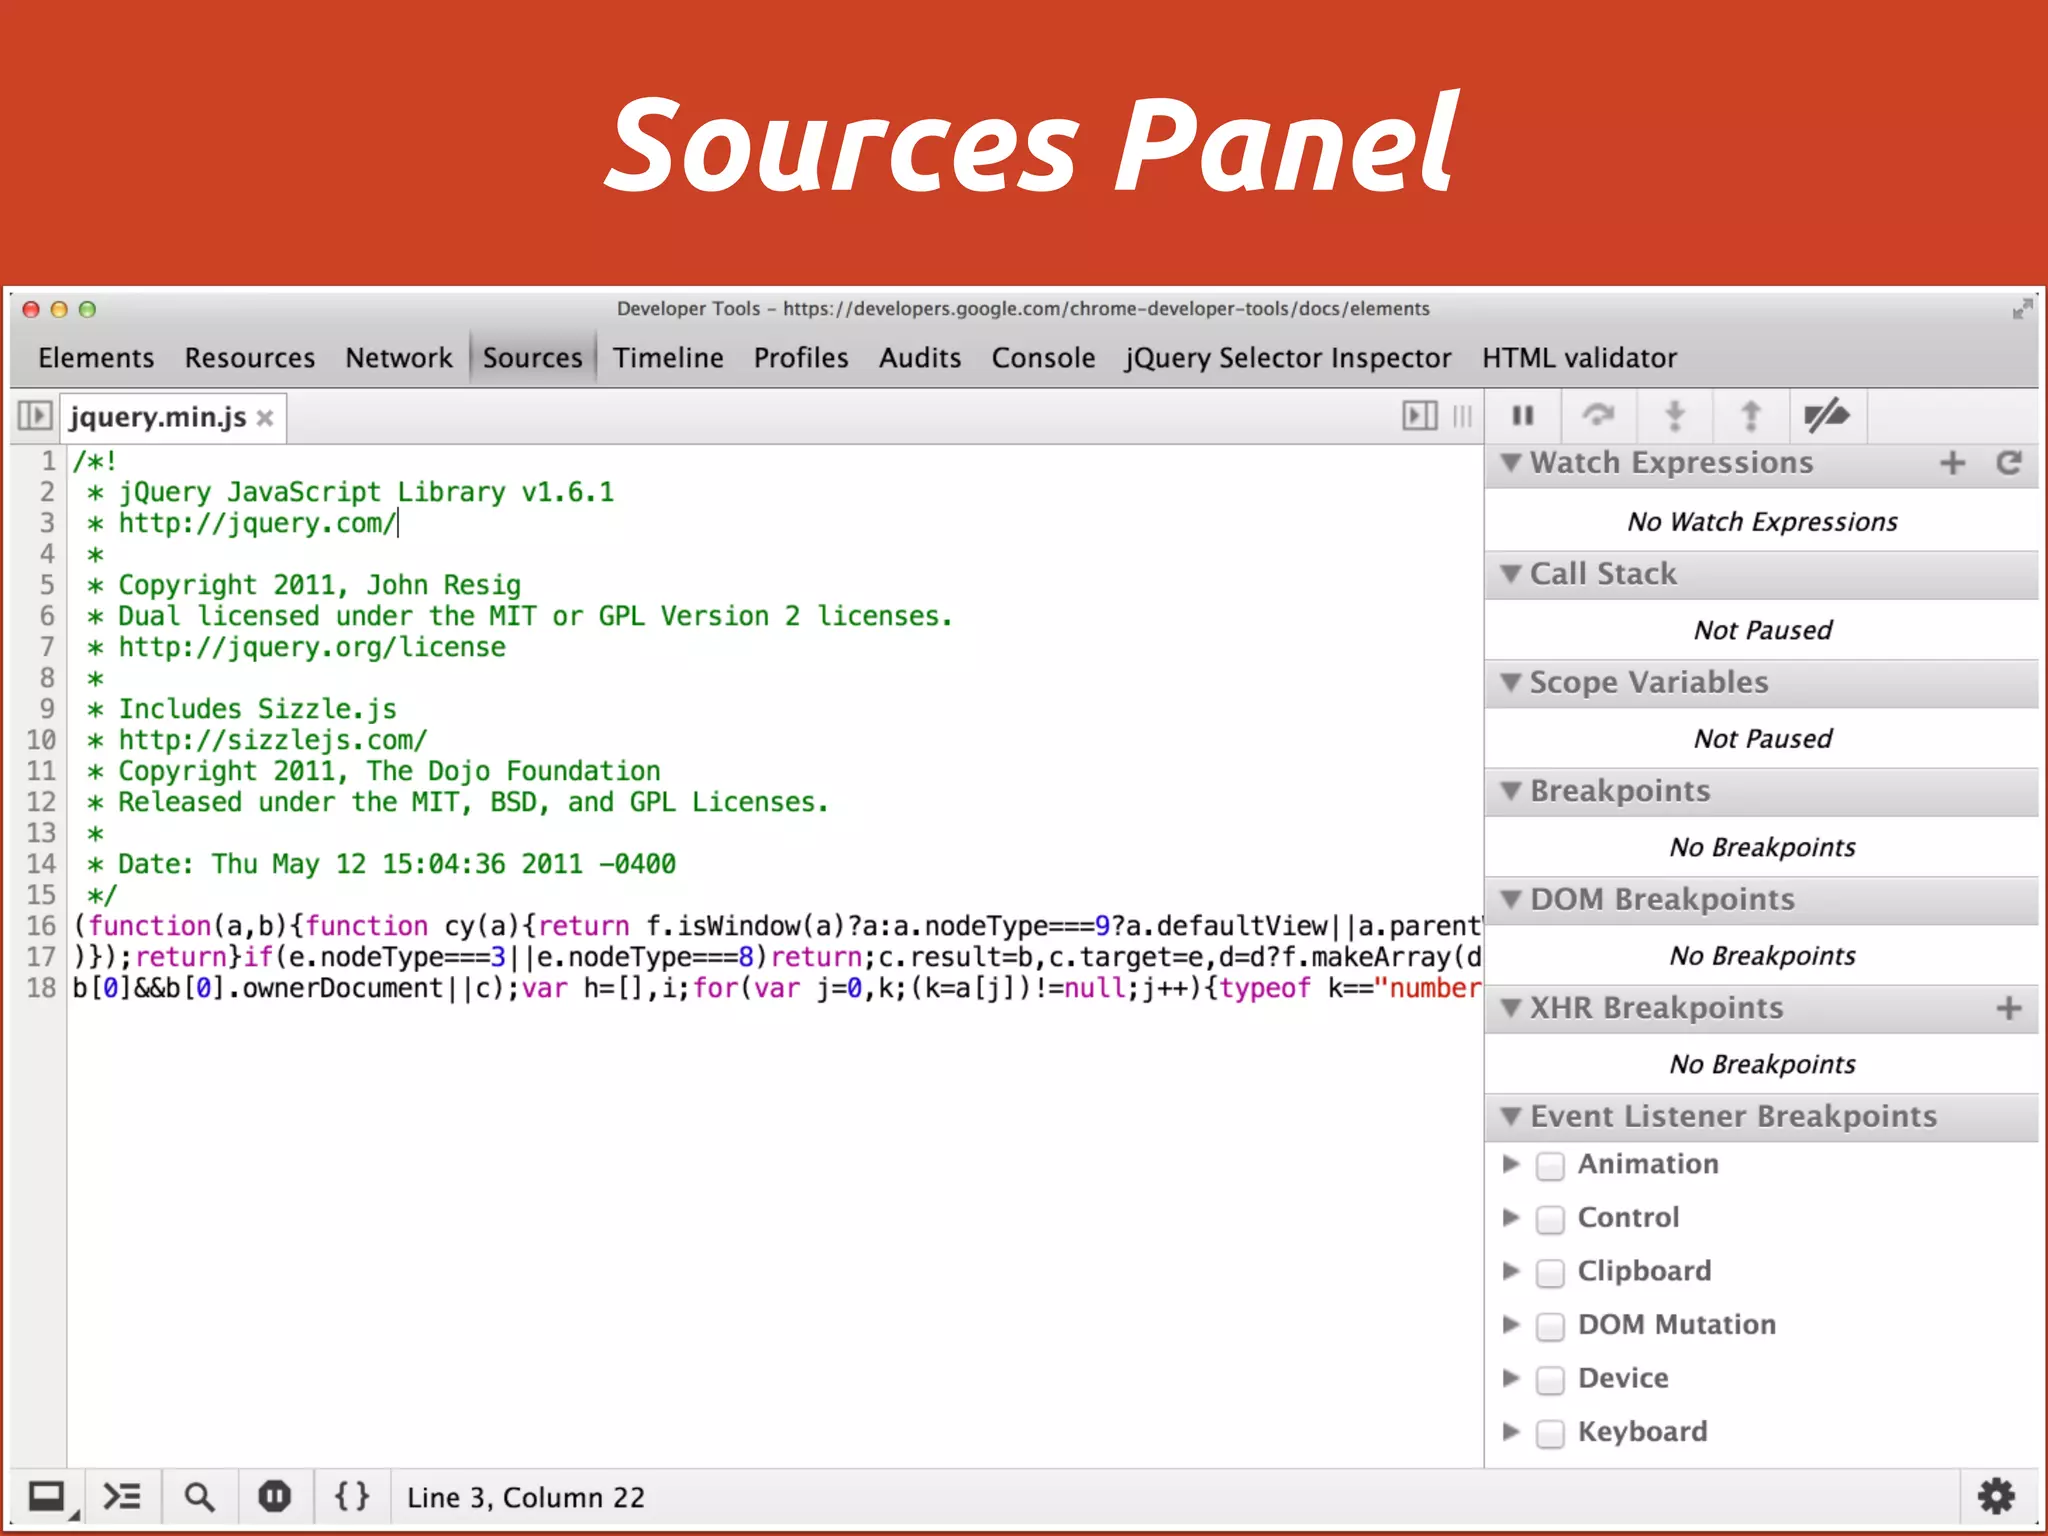Open search across sources

tap(199, 1497)
